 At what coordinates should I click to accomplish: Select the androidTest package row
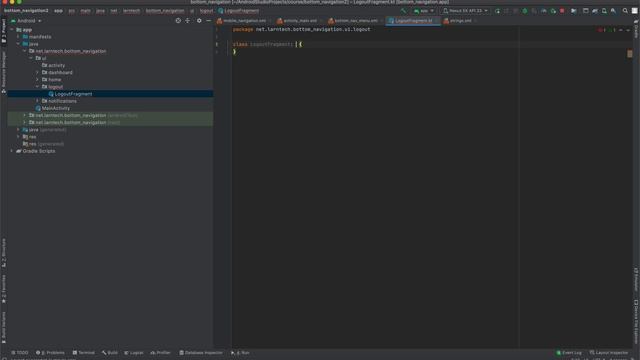click(x=110, y=116)
